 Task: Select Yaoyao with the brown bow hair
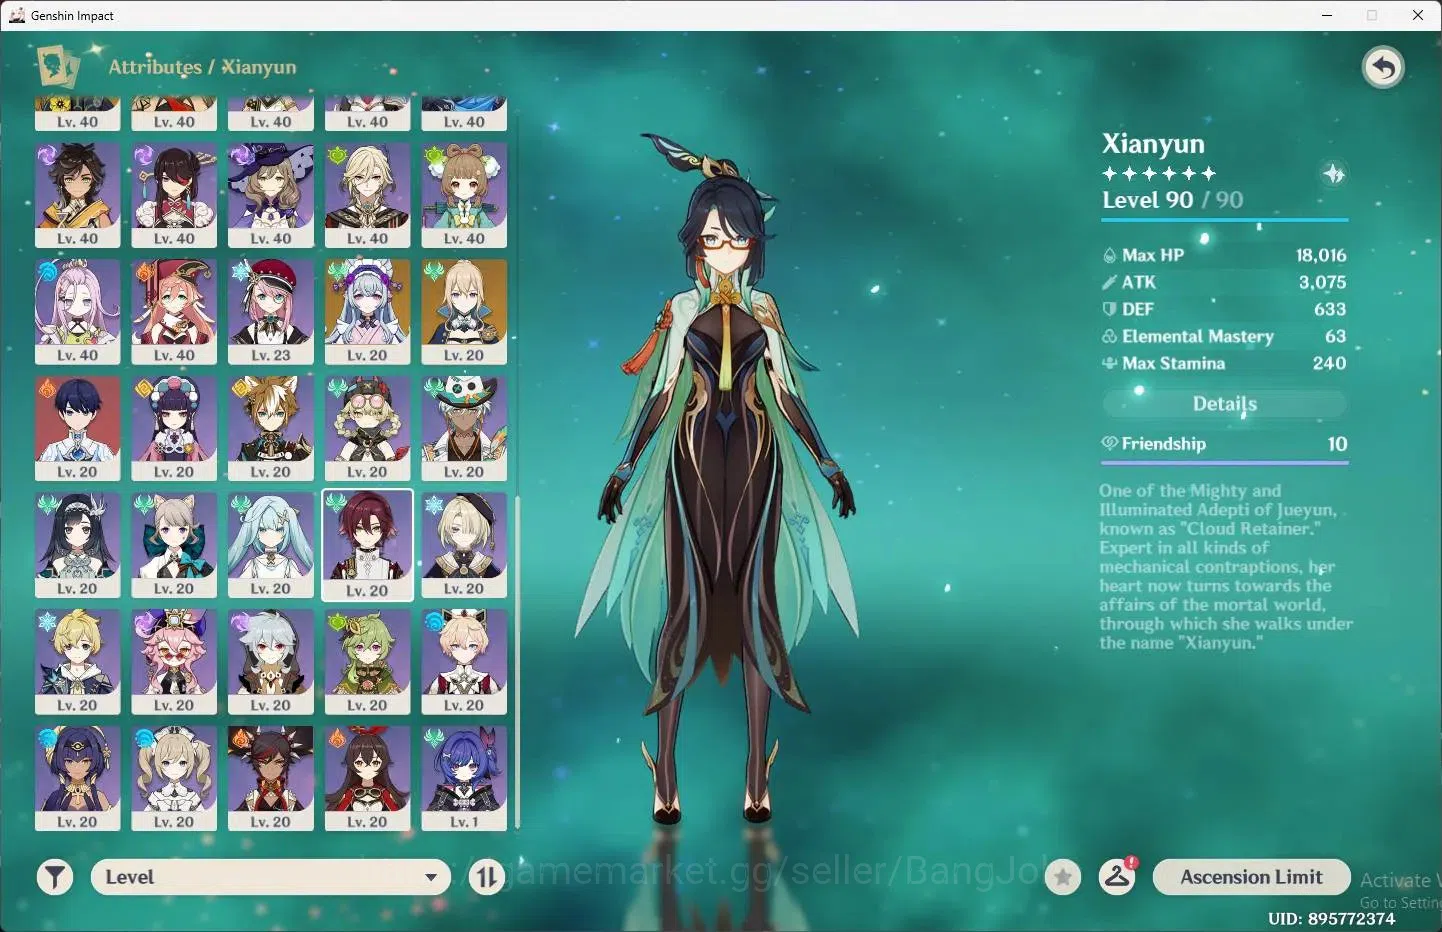point(464,195)
